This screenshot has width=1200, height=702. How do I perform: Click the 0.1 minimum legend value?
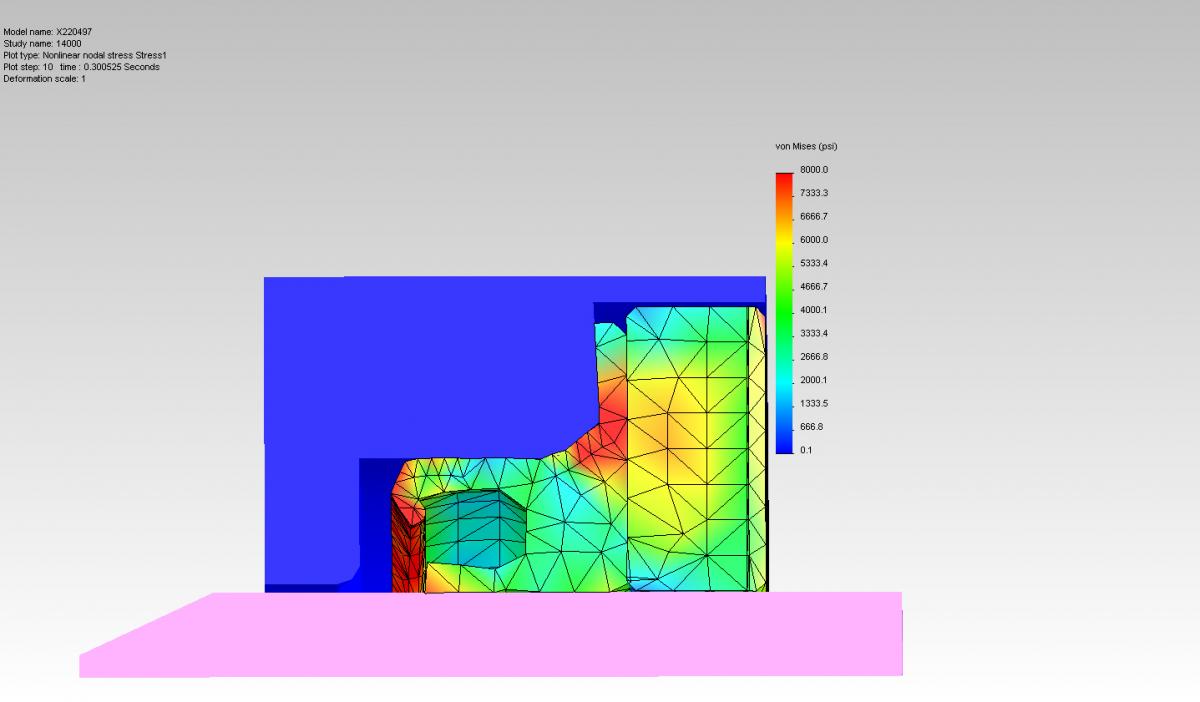[x=806, y=450]
